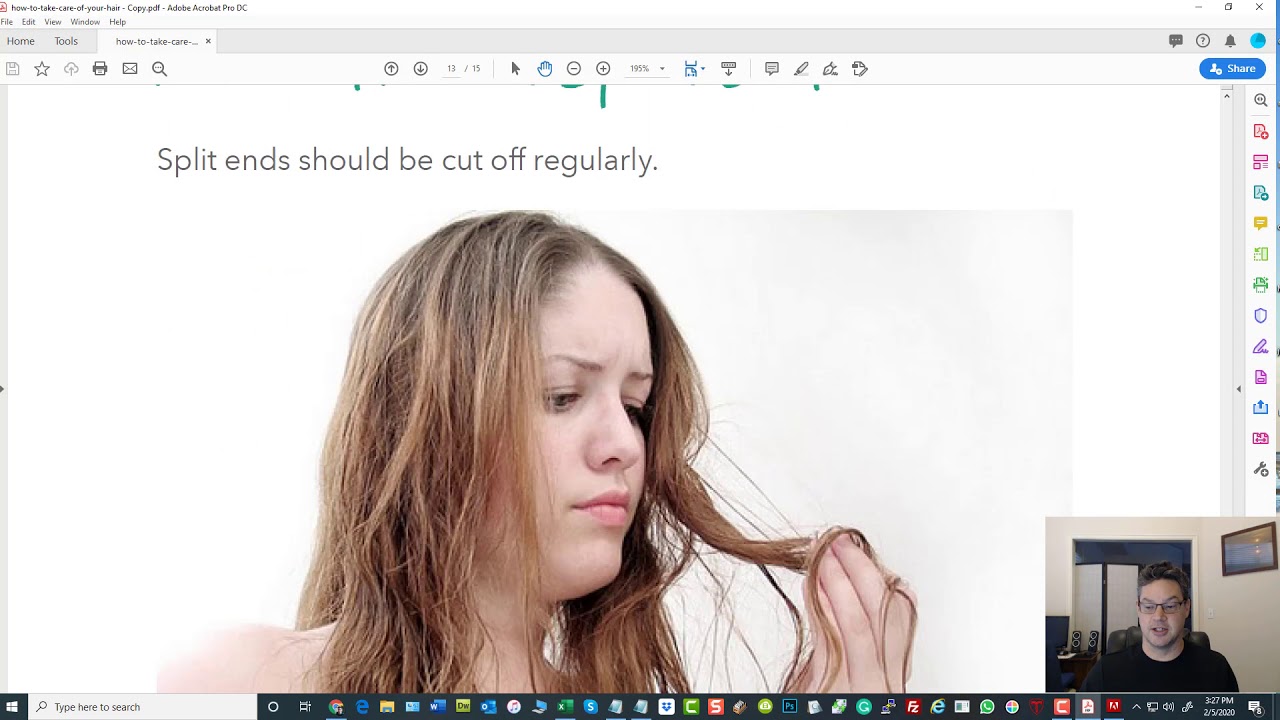Viewport: 1280px width, 720px height.
Task: Open the user account avatar
Action: pos(1258,41)
